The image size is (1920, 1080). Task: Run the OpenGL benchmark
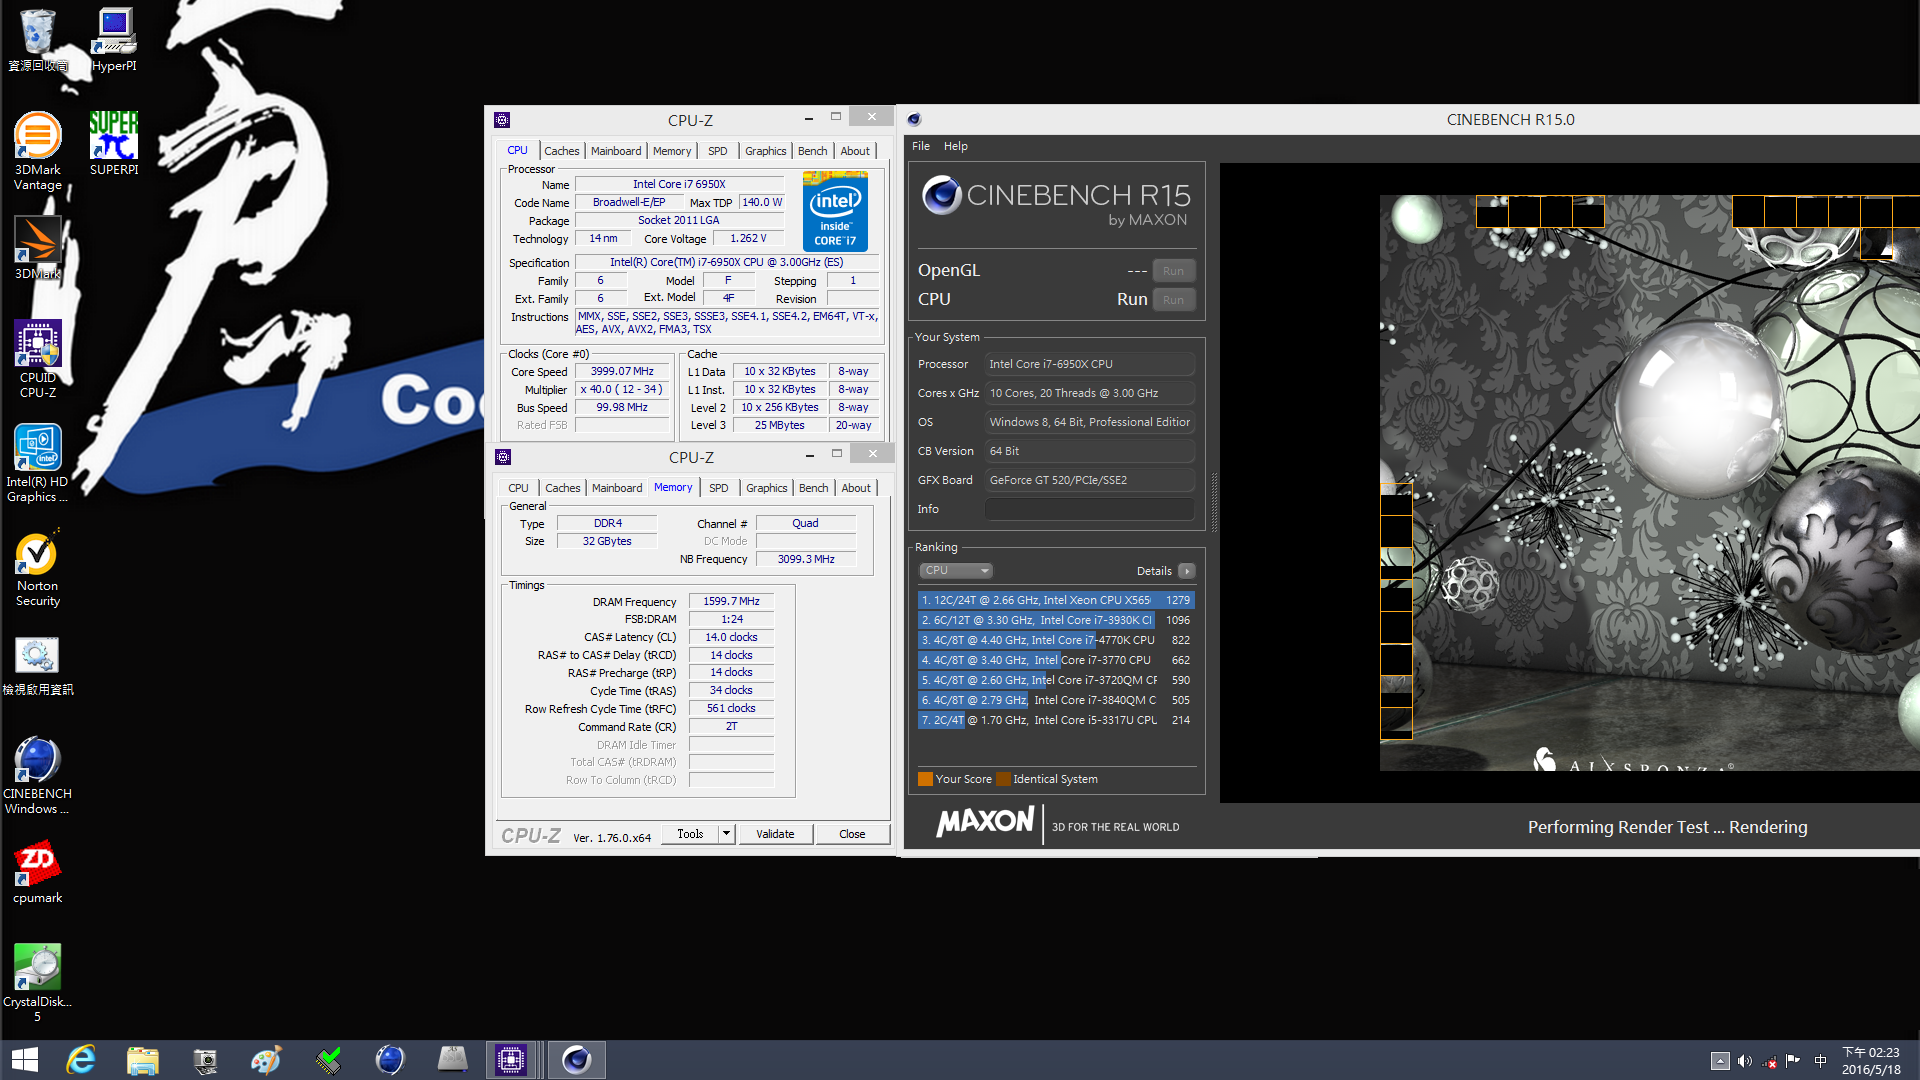click(1173, 271)
